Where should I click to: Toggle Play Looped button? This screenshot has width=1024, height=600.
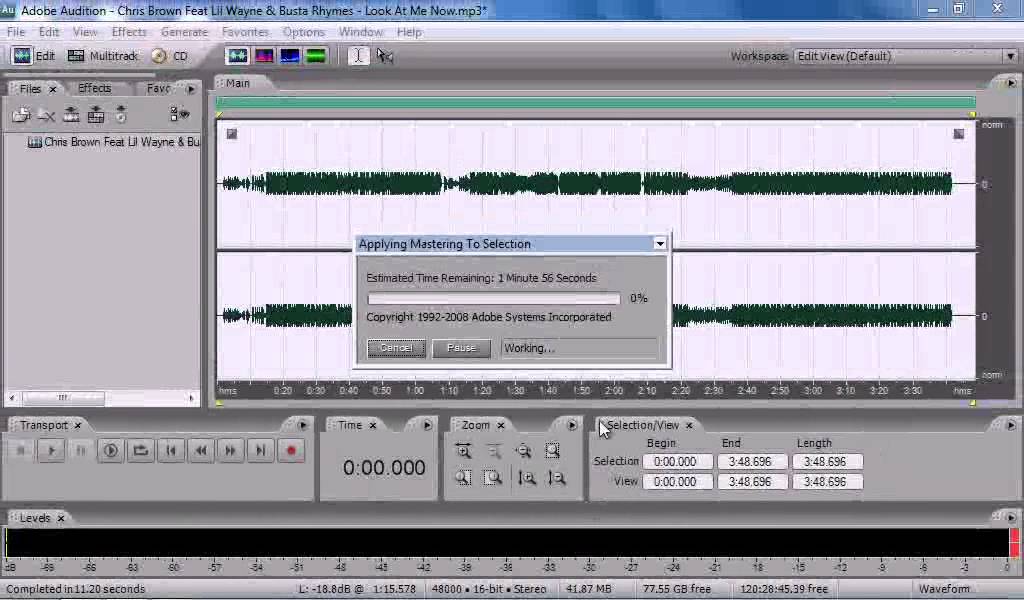click(140, 450)
